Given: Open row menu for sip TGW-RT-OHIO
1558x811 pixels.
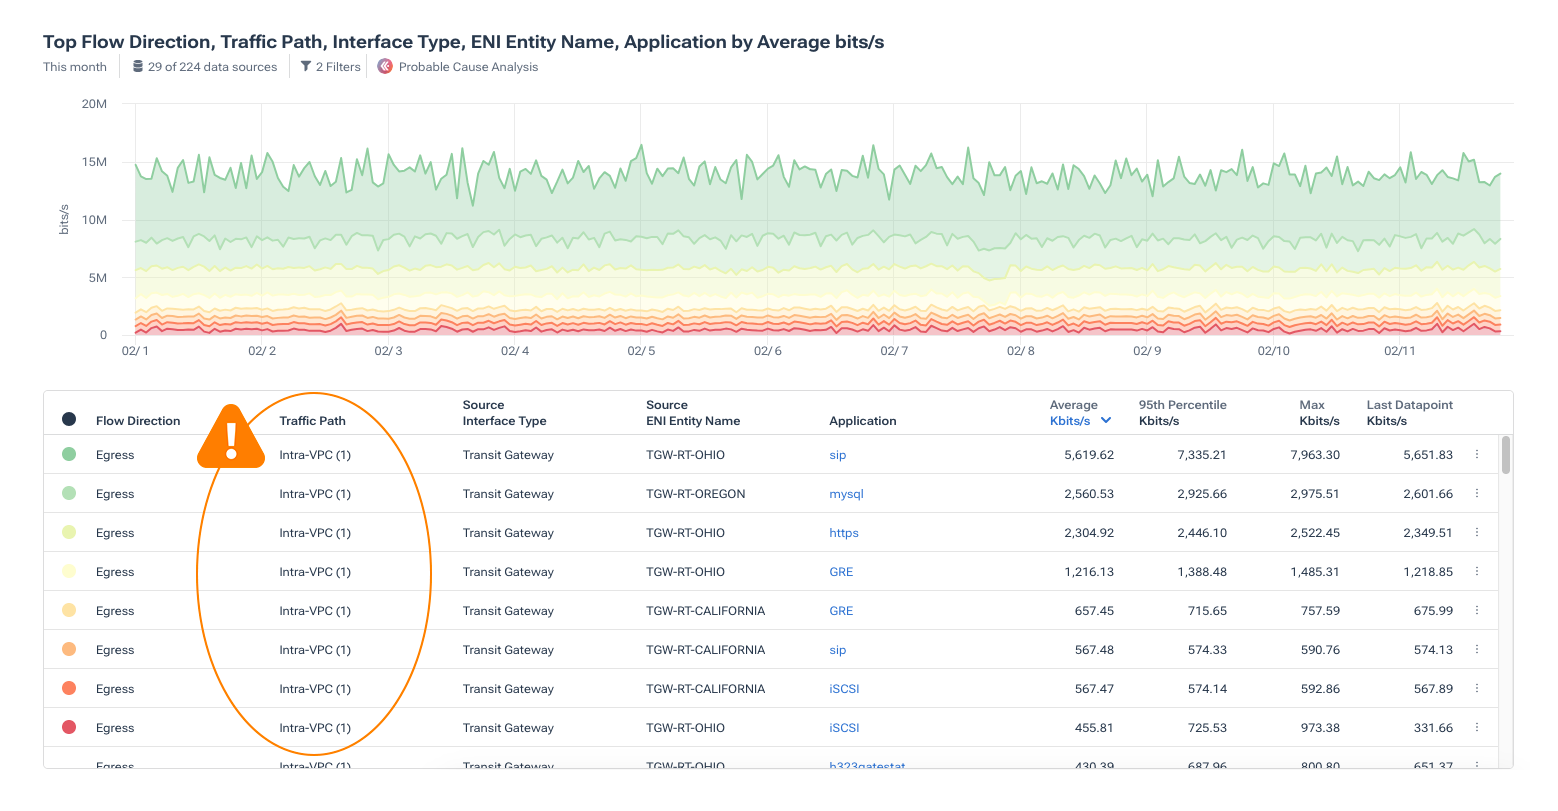Looking at the screenshot, I should (x=1477, y=455).
